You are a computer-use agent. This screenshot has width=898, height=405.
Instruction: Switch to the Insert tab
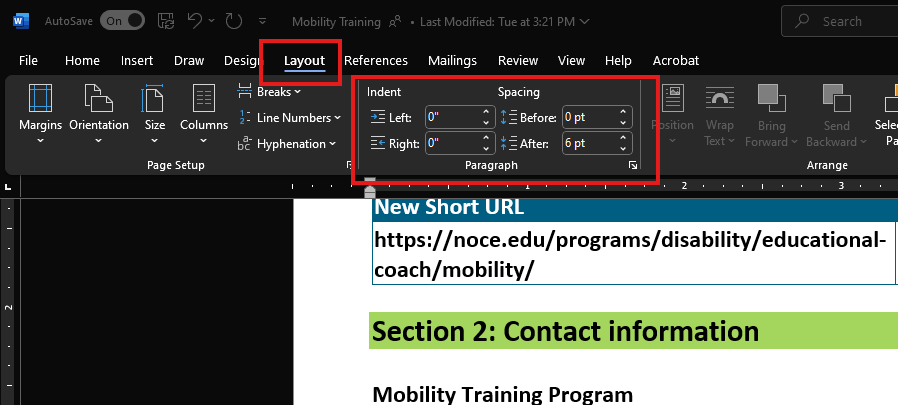[137, 61]
